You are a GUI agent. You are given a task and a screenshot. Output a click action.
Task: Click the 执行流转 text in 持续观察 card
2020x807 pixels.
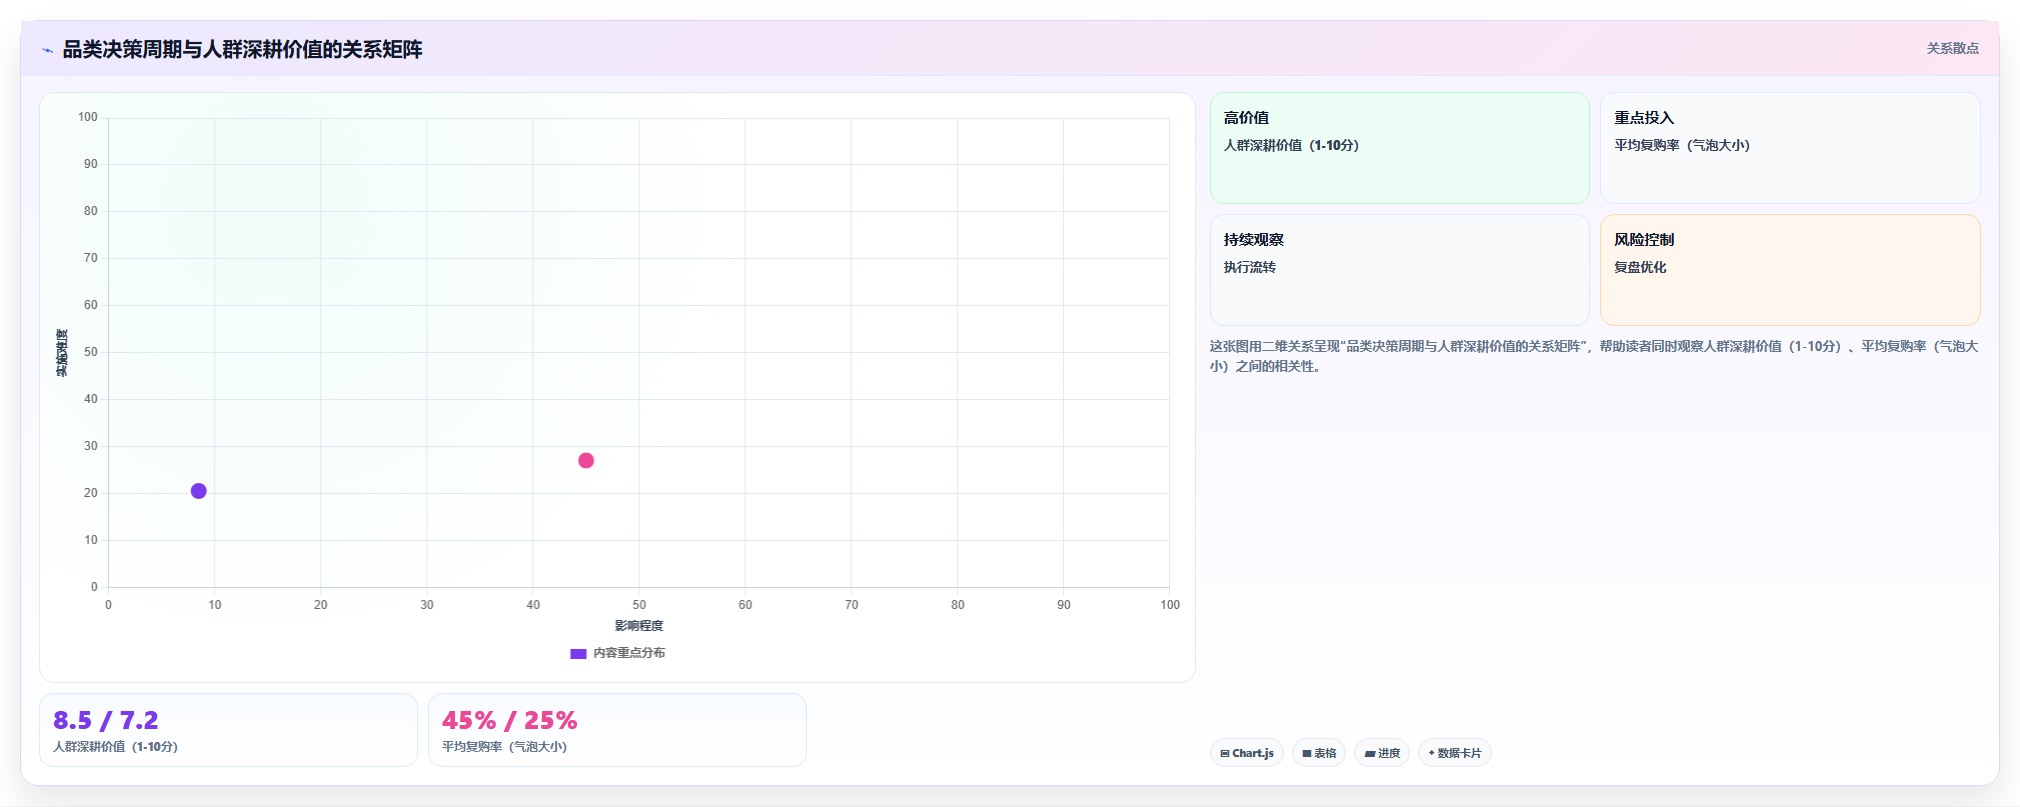click(1250, 267)
